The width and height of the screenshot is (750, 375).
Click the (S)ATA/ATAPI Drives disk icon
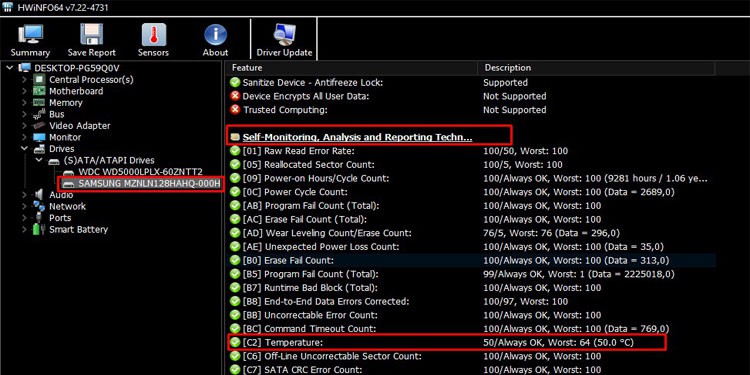[x=55, y=161]
